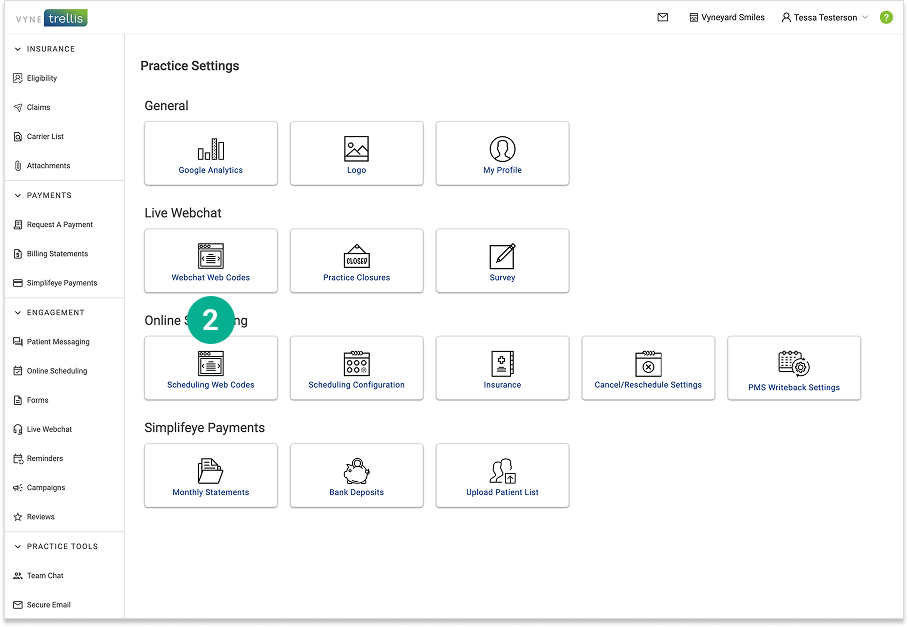Select Eligibility in the sidebar
This screenshot has height=627, width=908.
pos(42,78)
